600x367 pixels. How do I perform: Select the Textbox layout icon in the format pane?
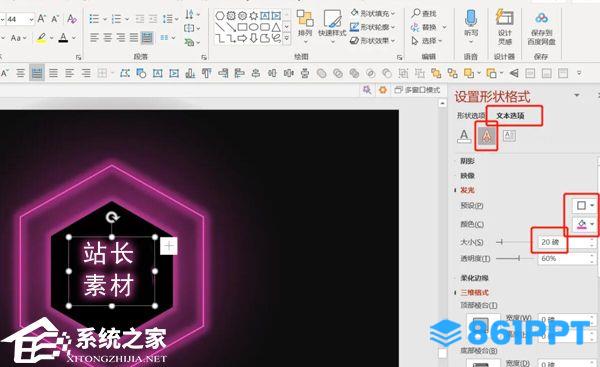pos(509,135)
